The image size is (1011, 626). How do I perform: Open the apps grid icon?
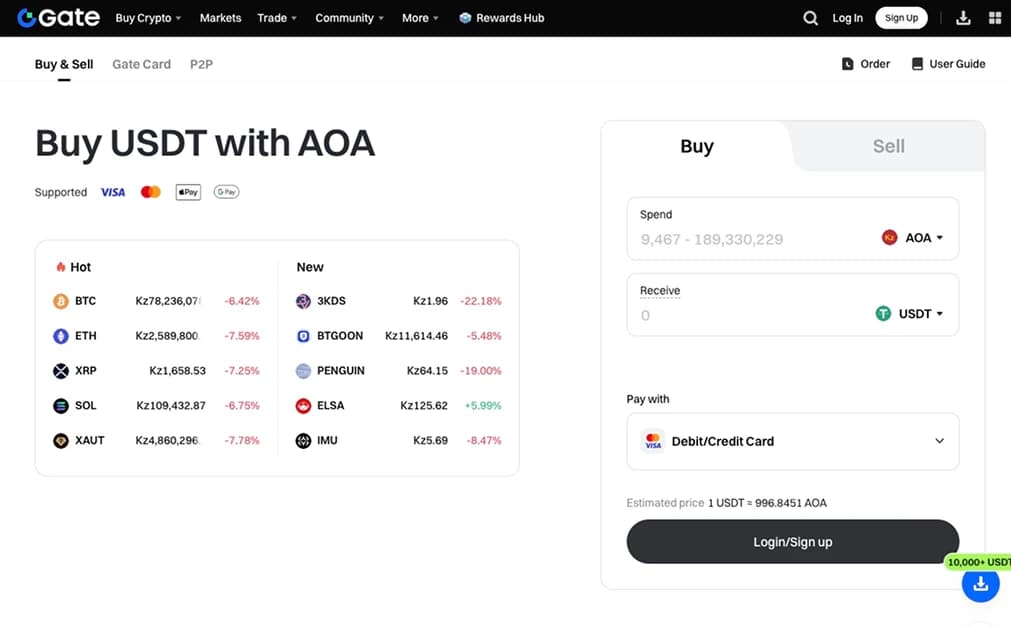click(995, 18)
